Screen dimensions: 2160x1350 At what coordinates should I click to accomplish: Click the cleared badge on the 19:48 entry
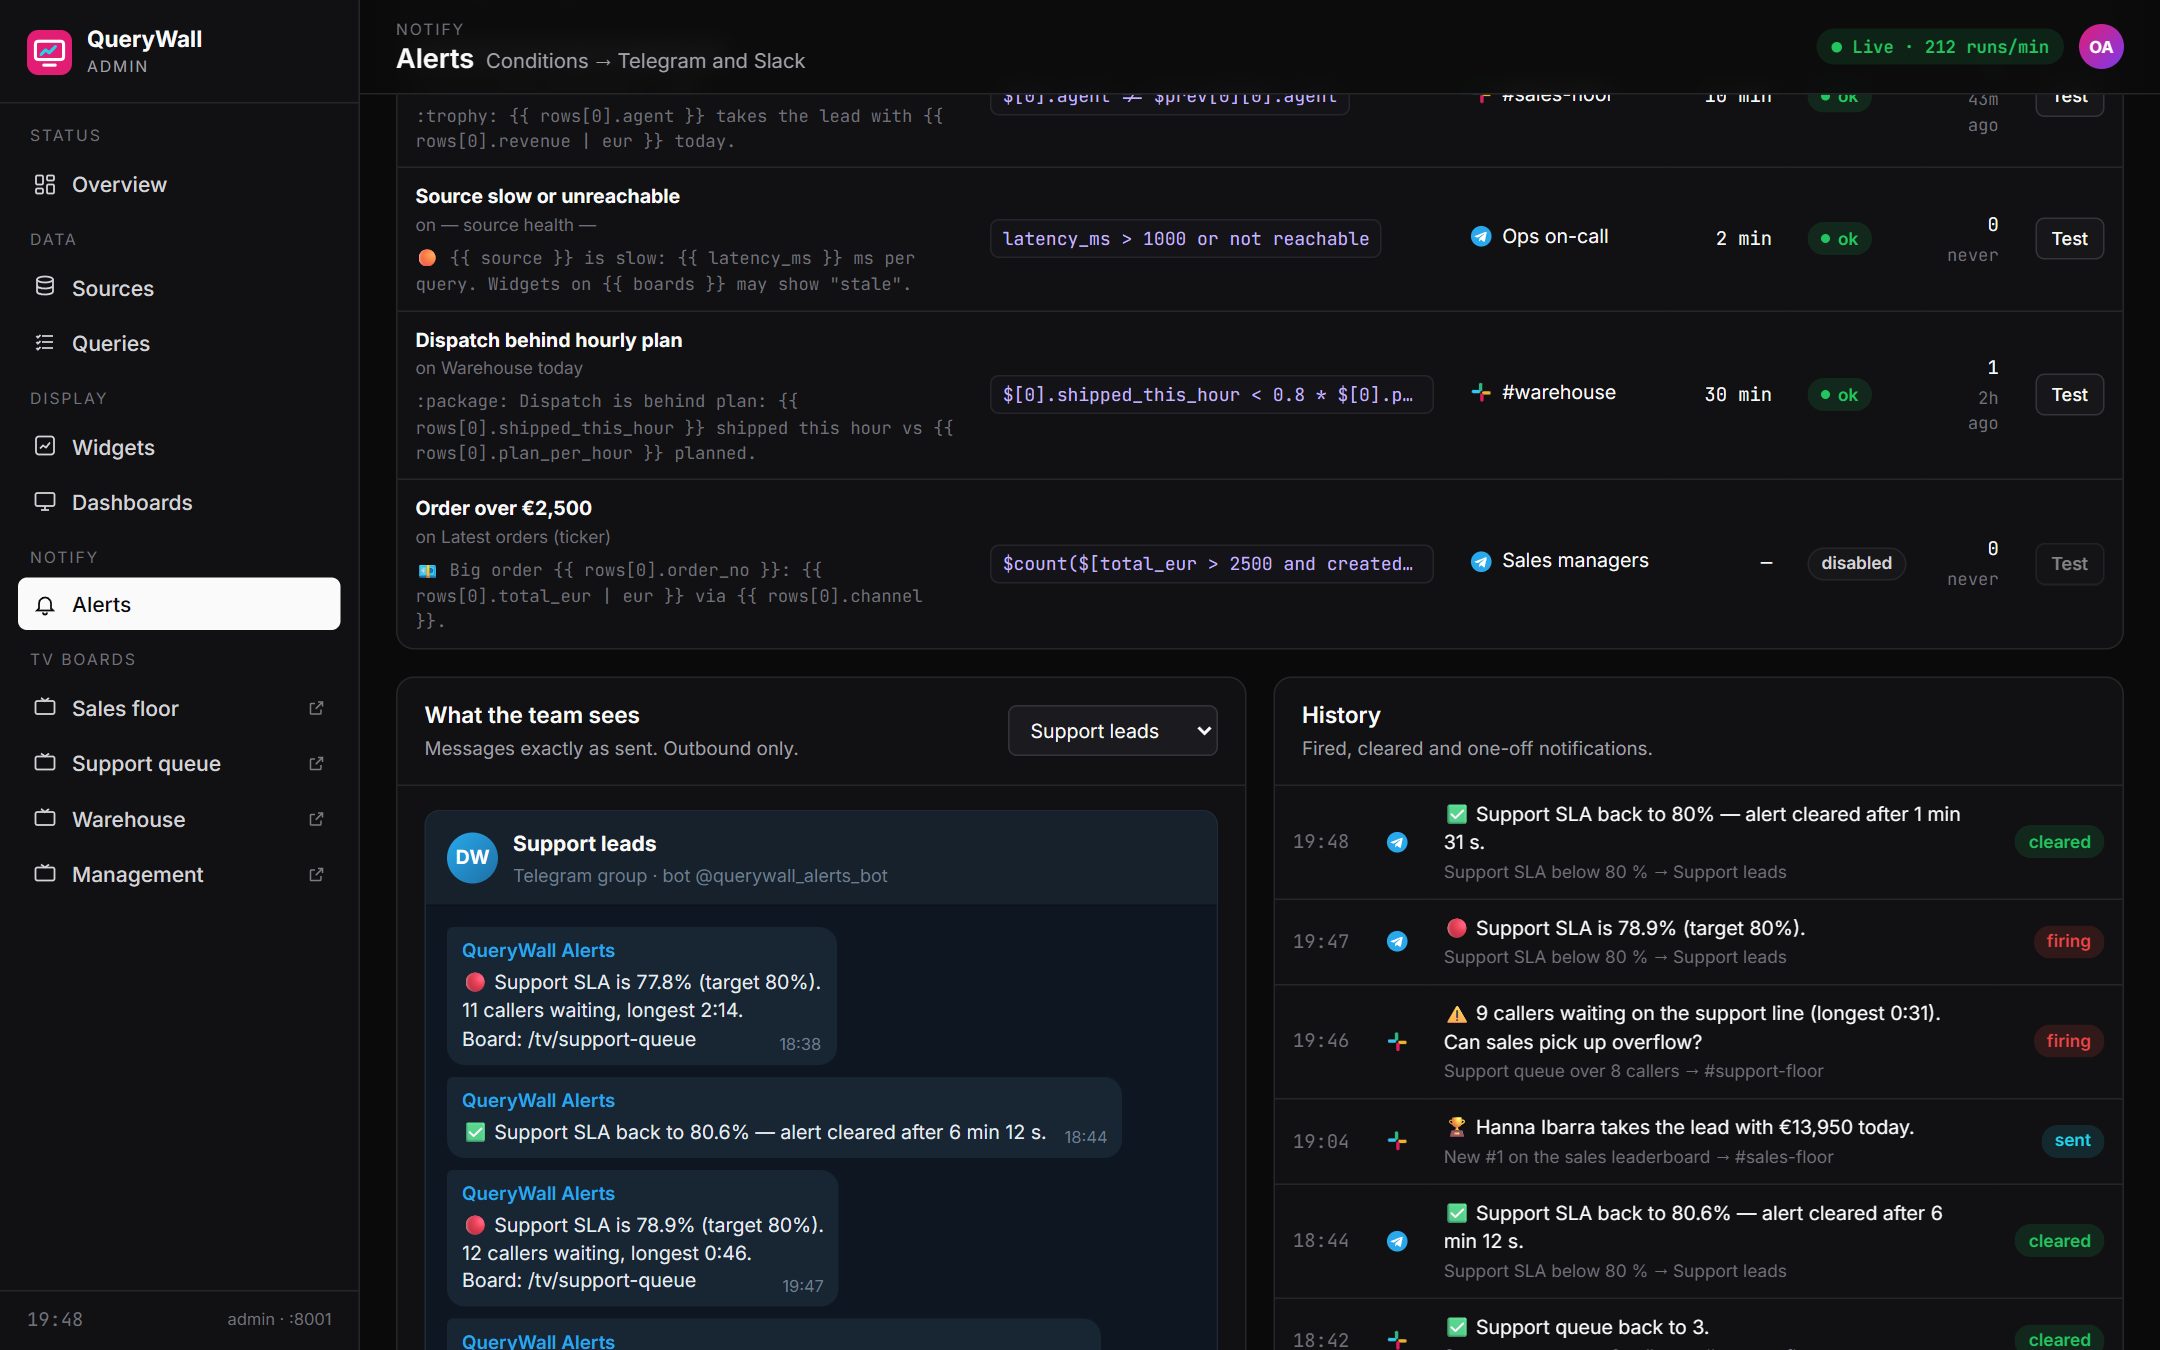click(2059, 842)
